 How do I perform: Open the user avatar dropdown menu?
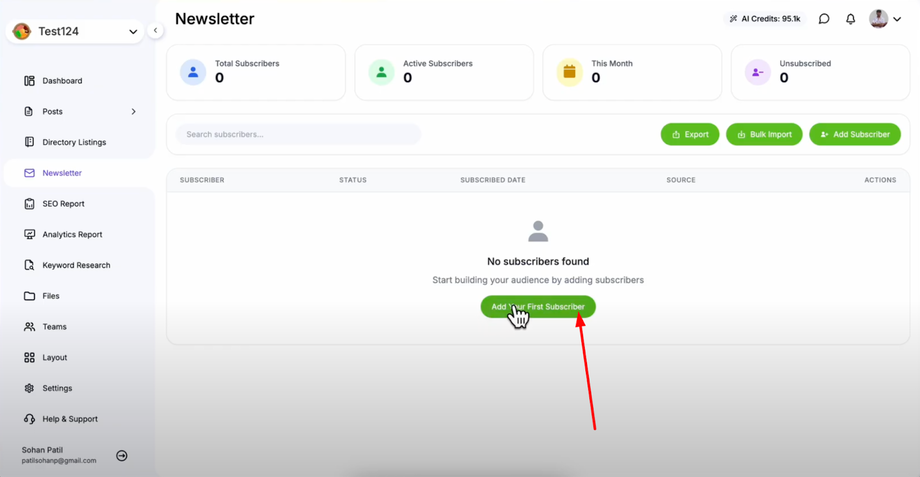pyautogui.click(x=885, y=19)
